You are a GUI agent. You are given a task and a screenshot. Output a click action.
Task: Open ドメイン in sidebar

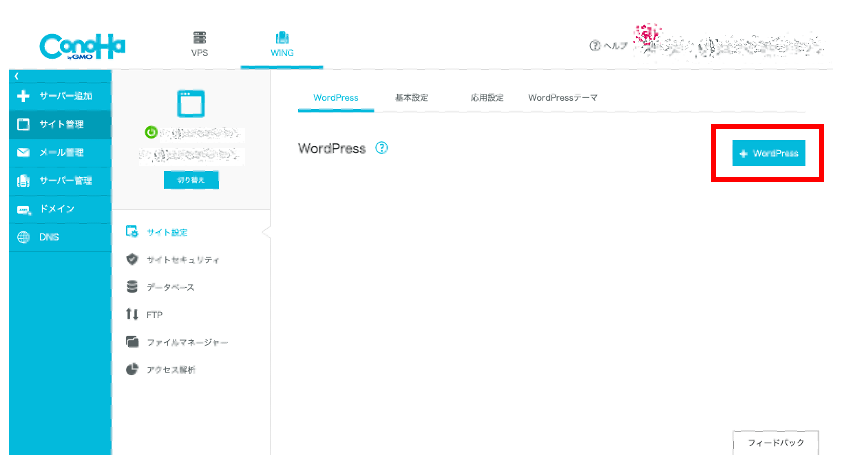pyautogui.click(x=60, y=209)
